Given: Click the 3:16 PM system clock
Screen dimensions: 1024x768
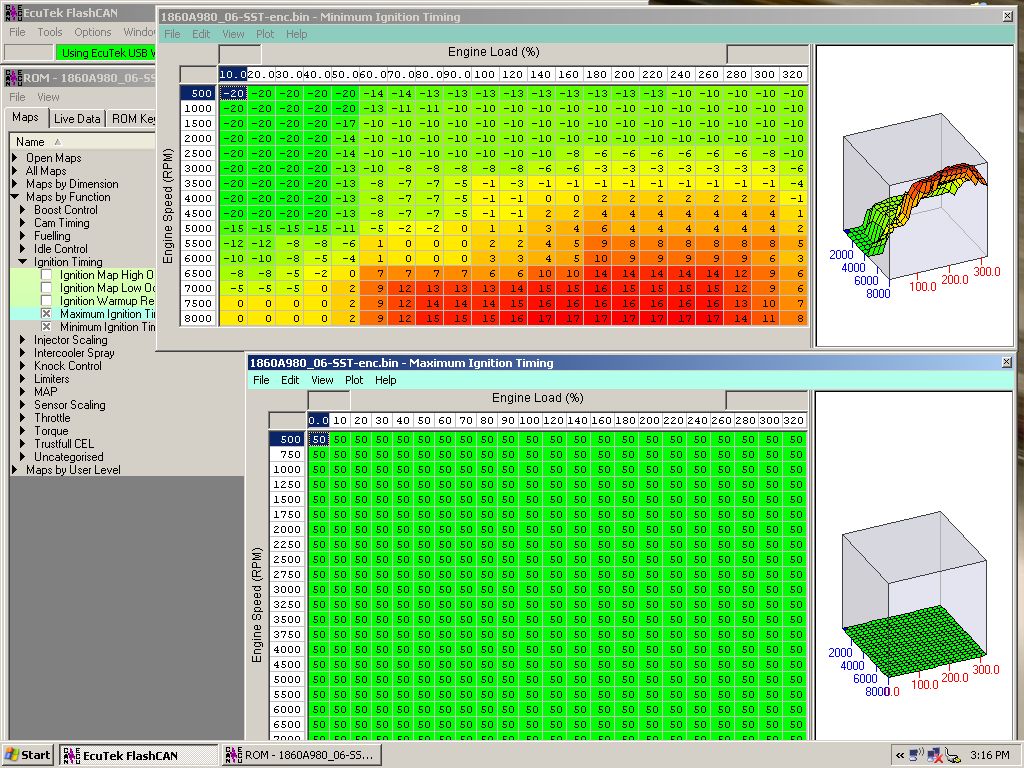Looking at the screenshot, I should click(990, 756).
